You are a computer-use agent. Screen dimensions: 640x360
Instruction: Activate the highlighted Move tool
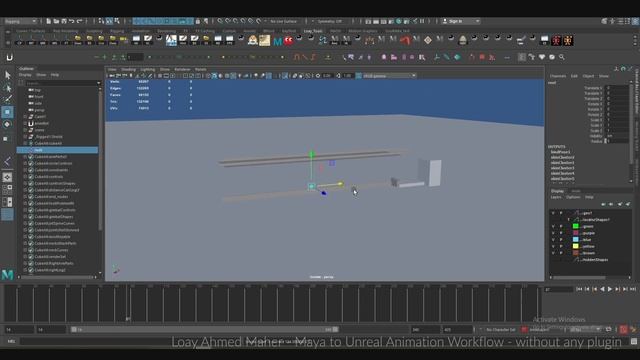click(x=7, y=112)
